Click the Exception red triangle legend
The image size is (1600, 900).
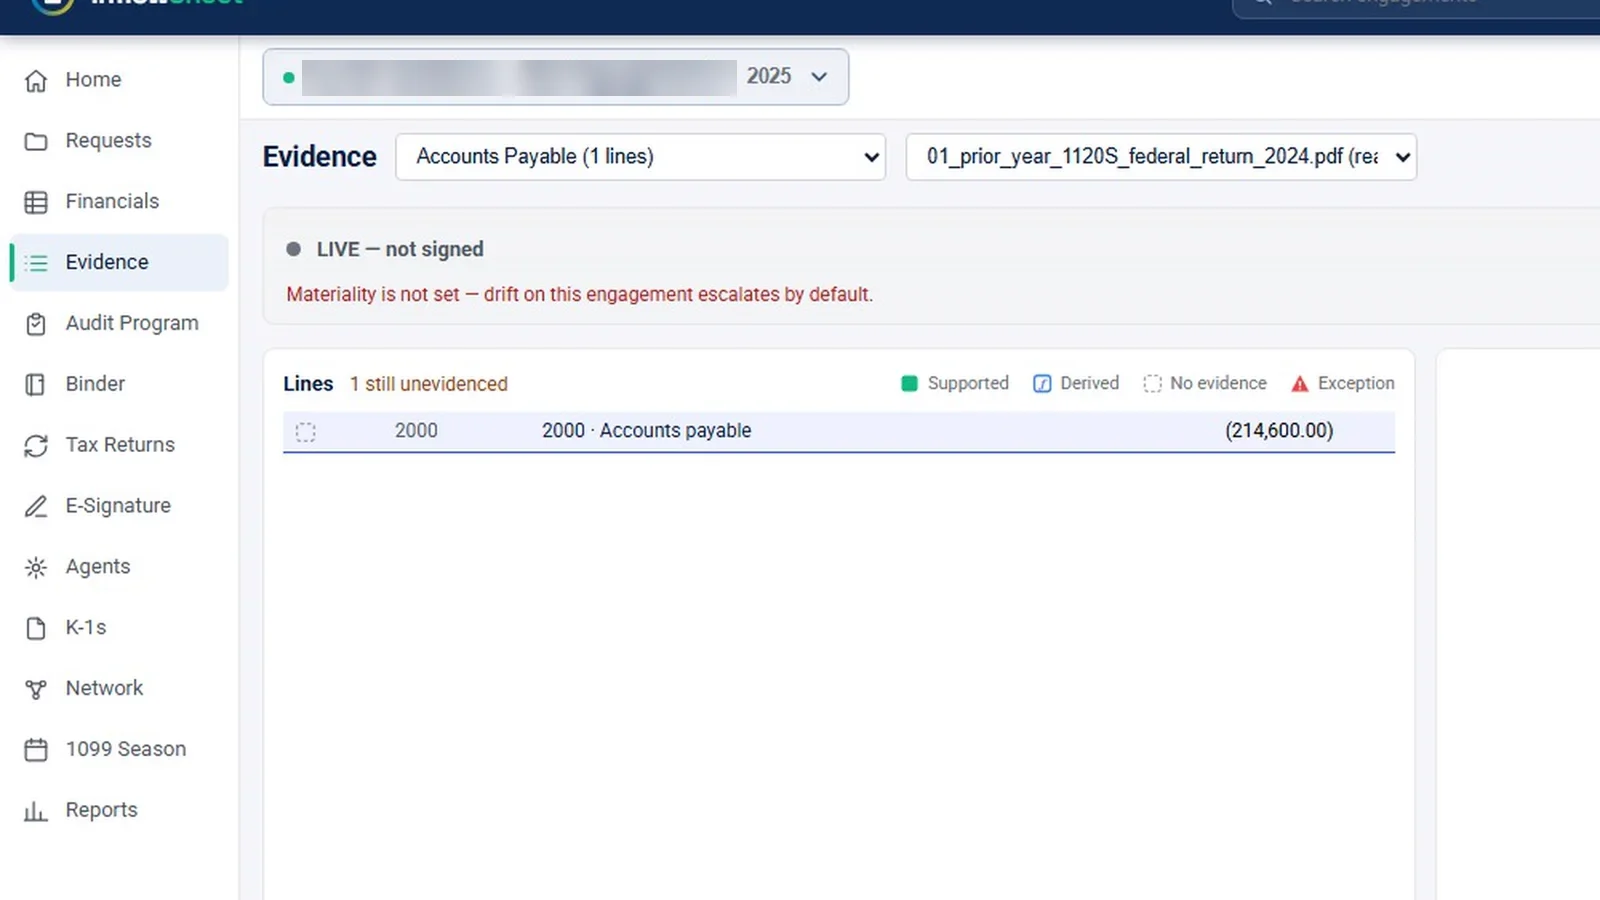point(1300,383)
